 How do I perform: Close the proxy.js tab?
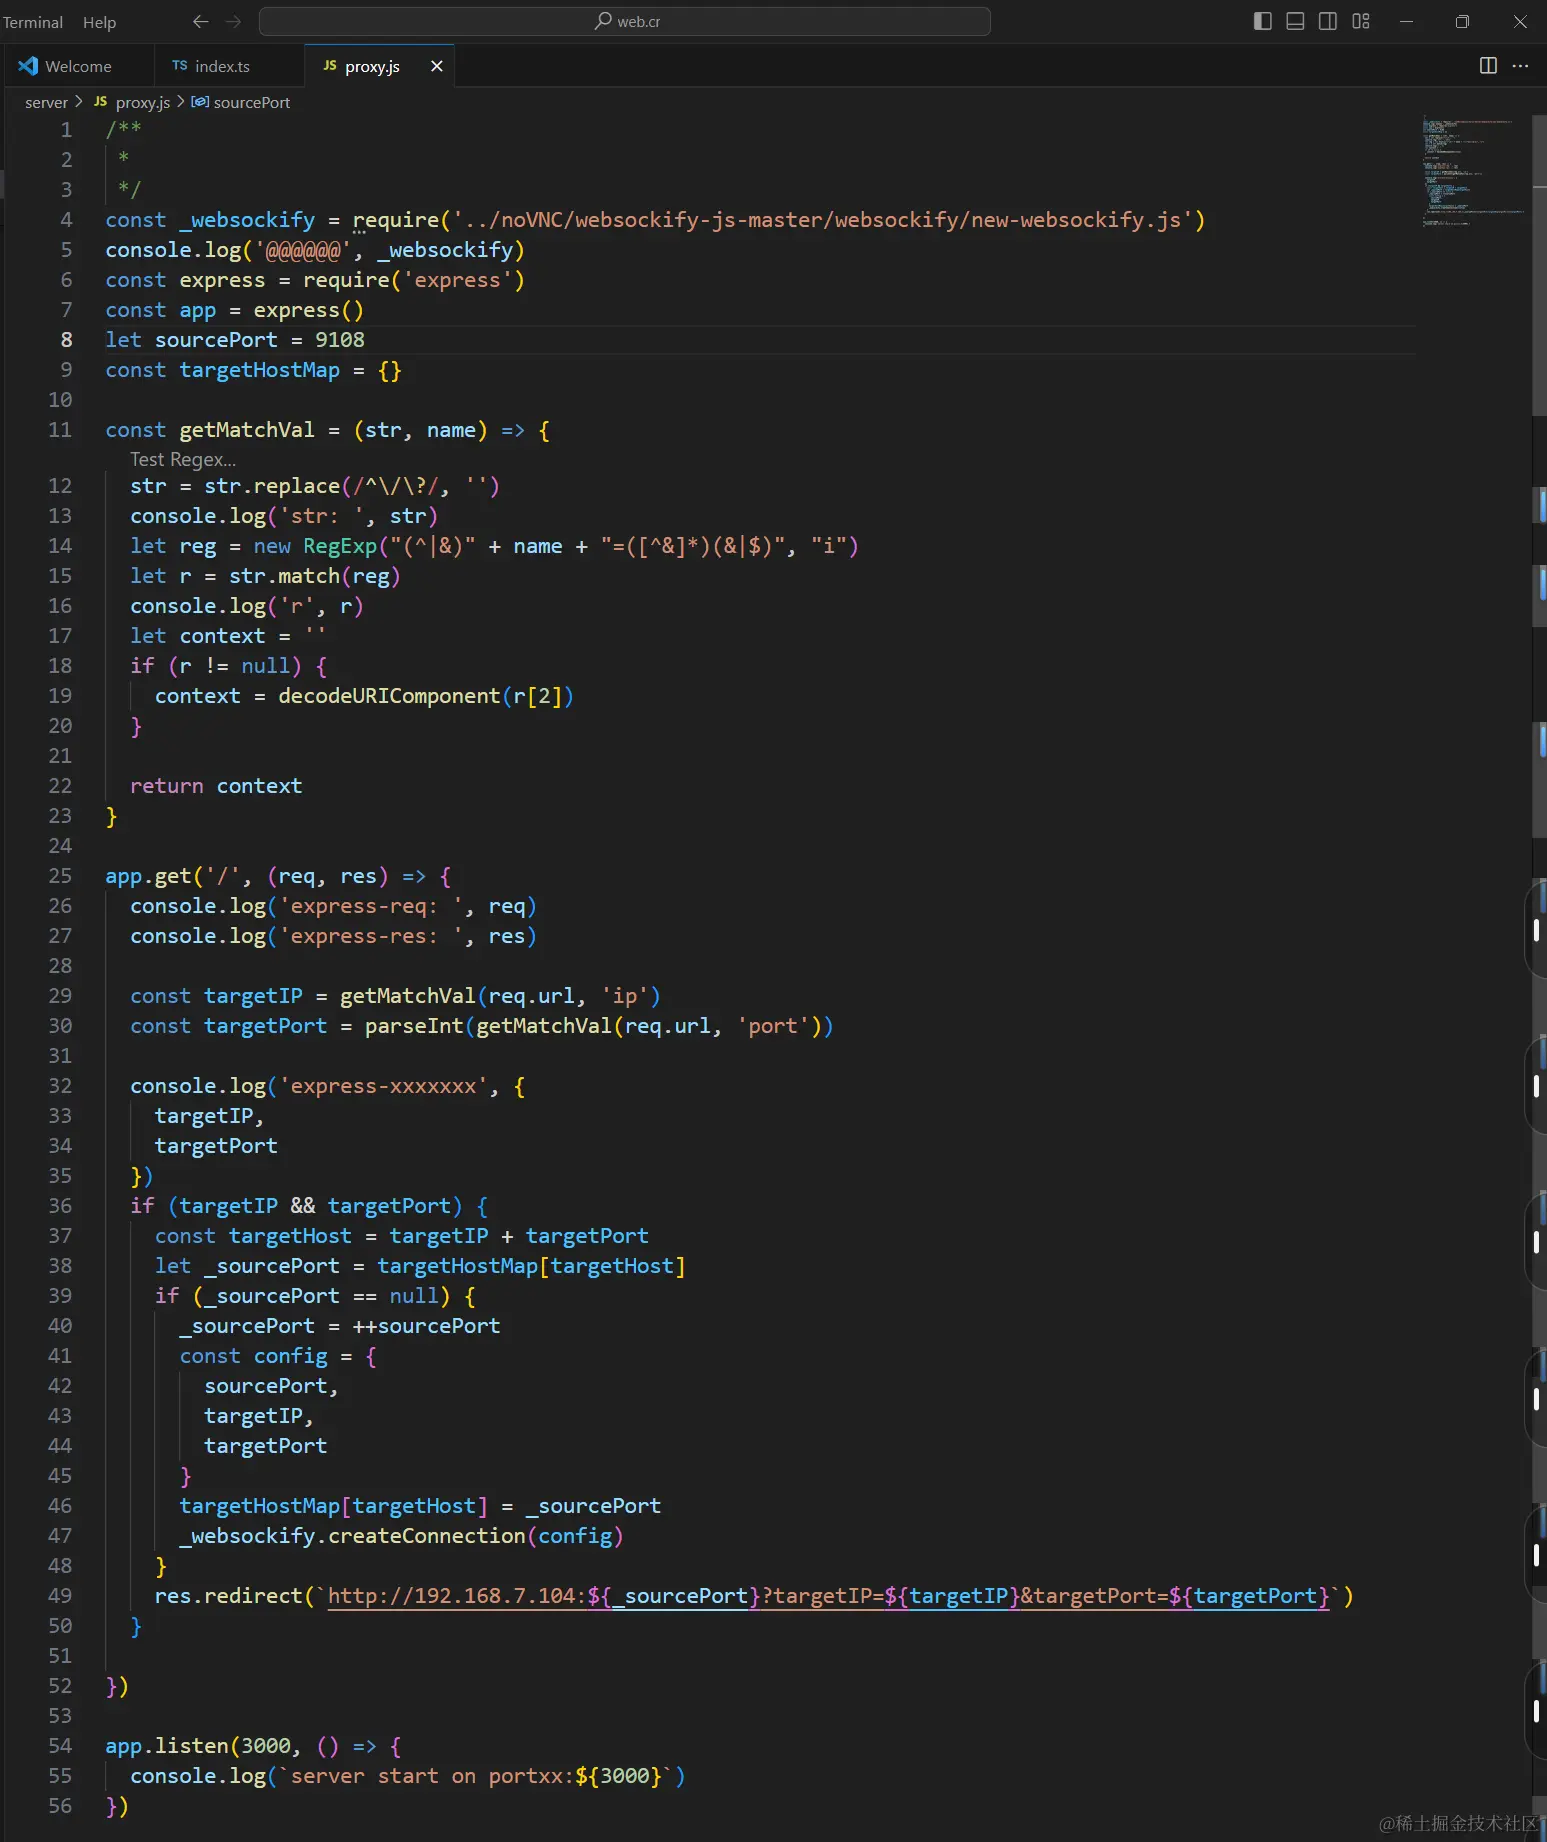click(x=436, y=66)
